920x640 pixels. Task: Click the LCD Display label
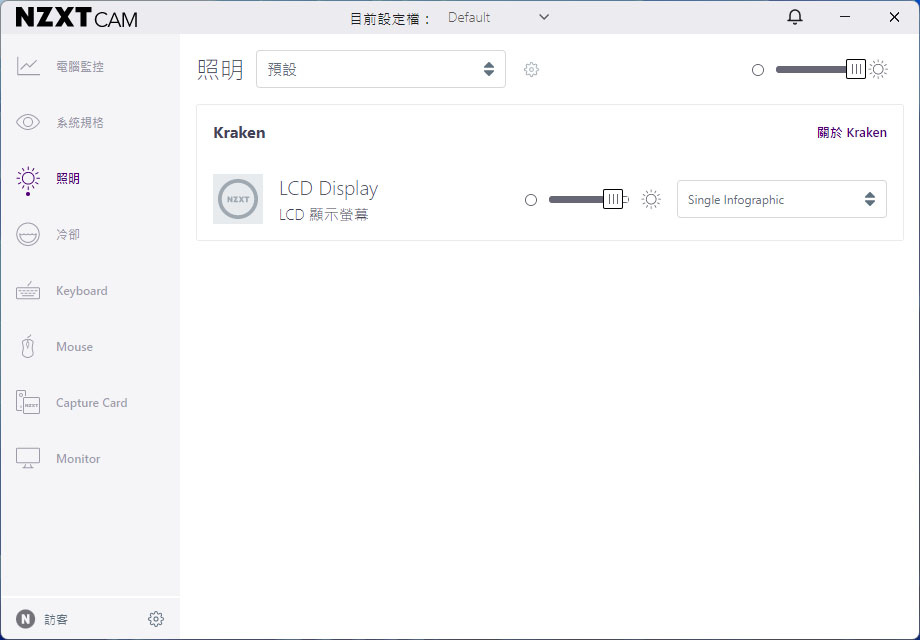(x=329, y=188)
